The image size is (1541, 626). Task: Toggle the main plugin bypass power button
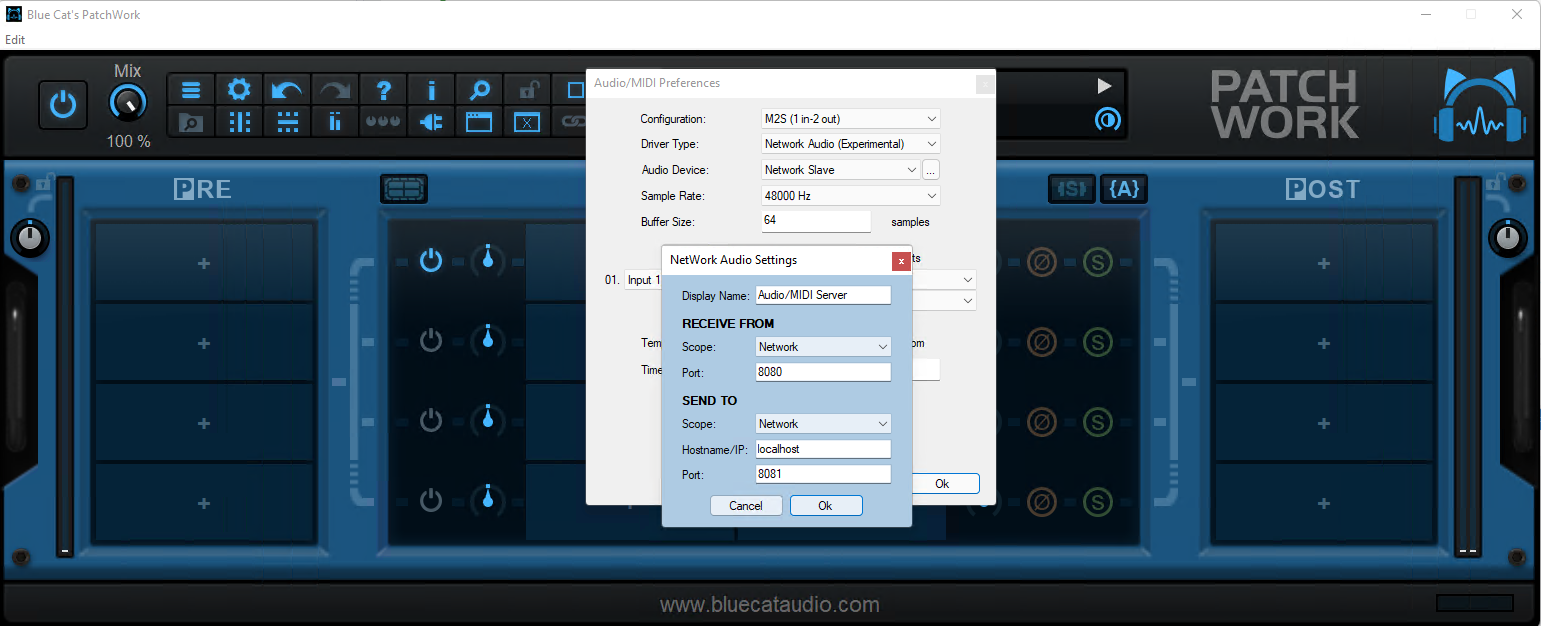pyautogui.click(x=63, y=104)
